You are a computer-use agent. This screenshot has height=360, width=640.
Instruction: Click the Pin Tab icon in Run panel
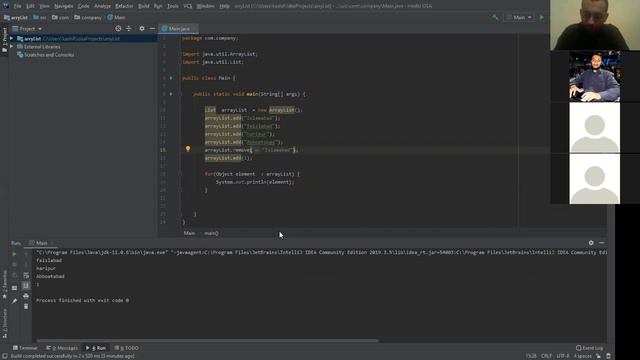(14, 301)
